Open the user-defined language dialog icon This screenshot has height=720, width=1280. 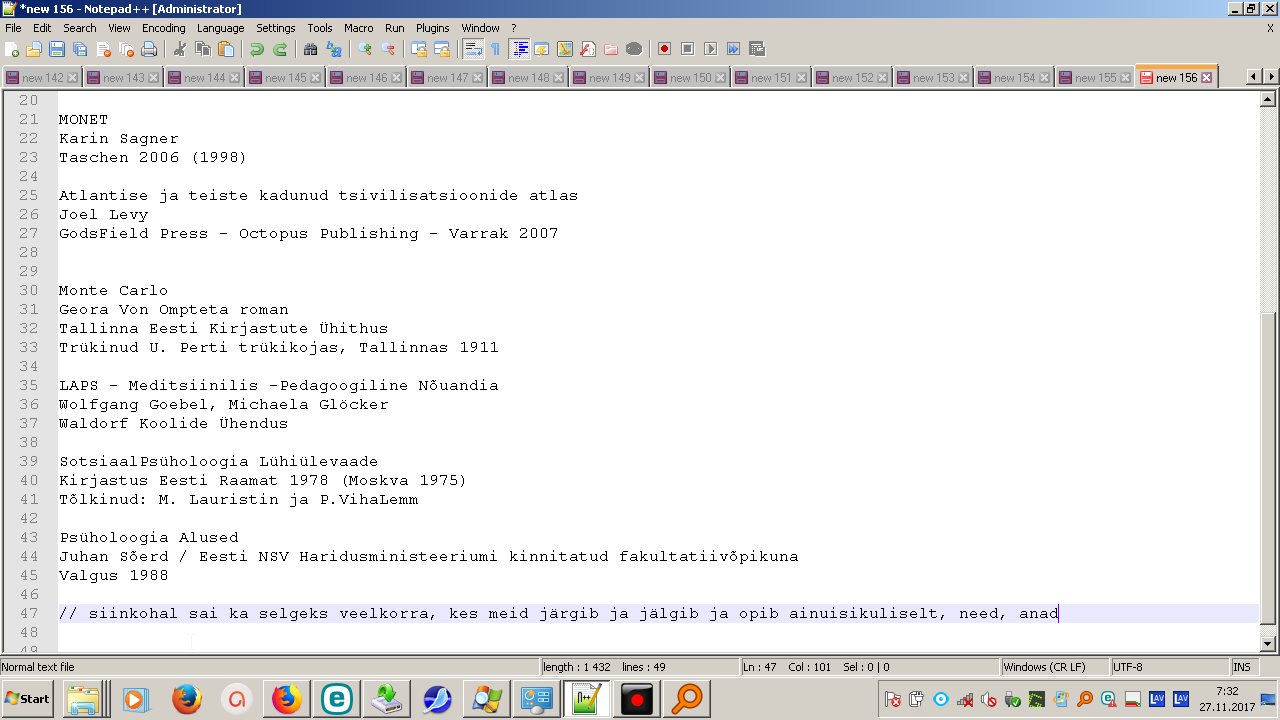pyautogui.click(x=542, y=49)
